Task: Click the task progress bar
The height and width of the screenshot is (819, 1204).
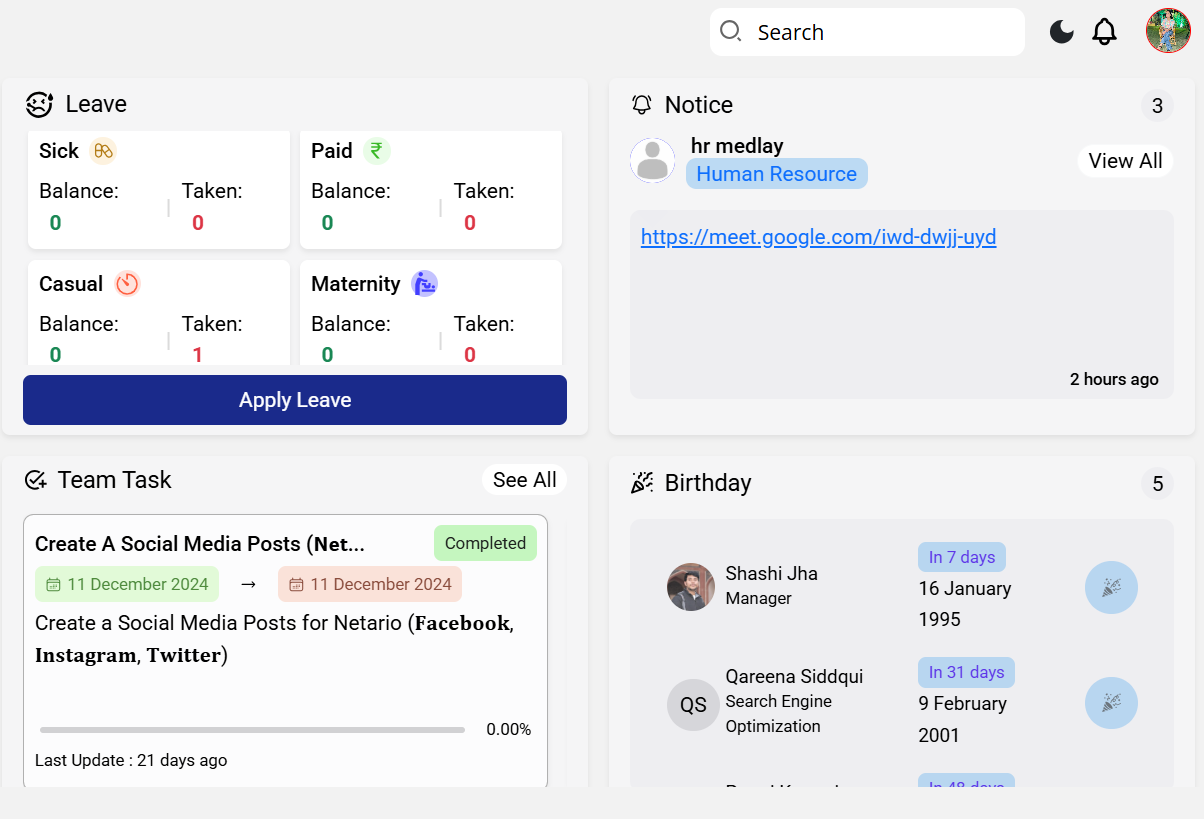Action: point(252,730)
